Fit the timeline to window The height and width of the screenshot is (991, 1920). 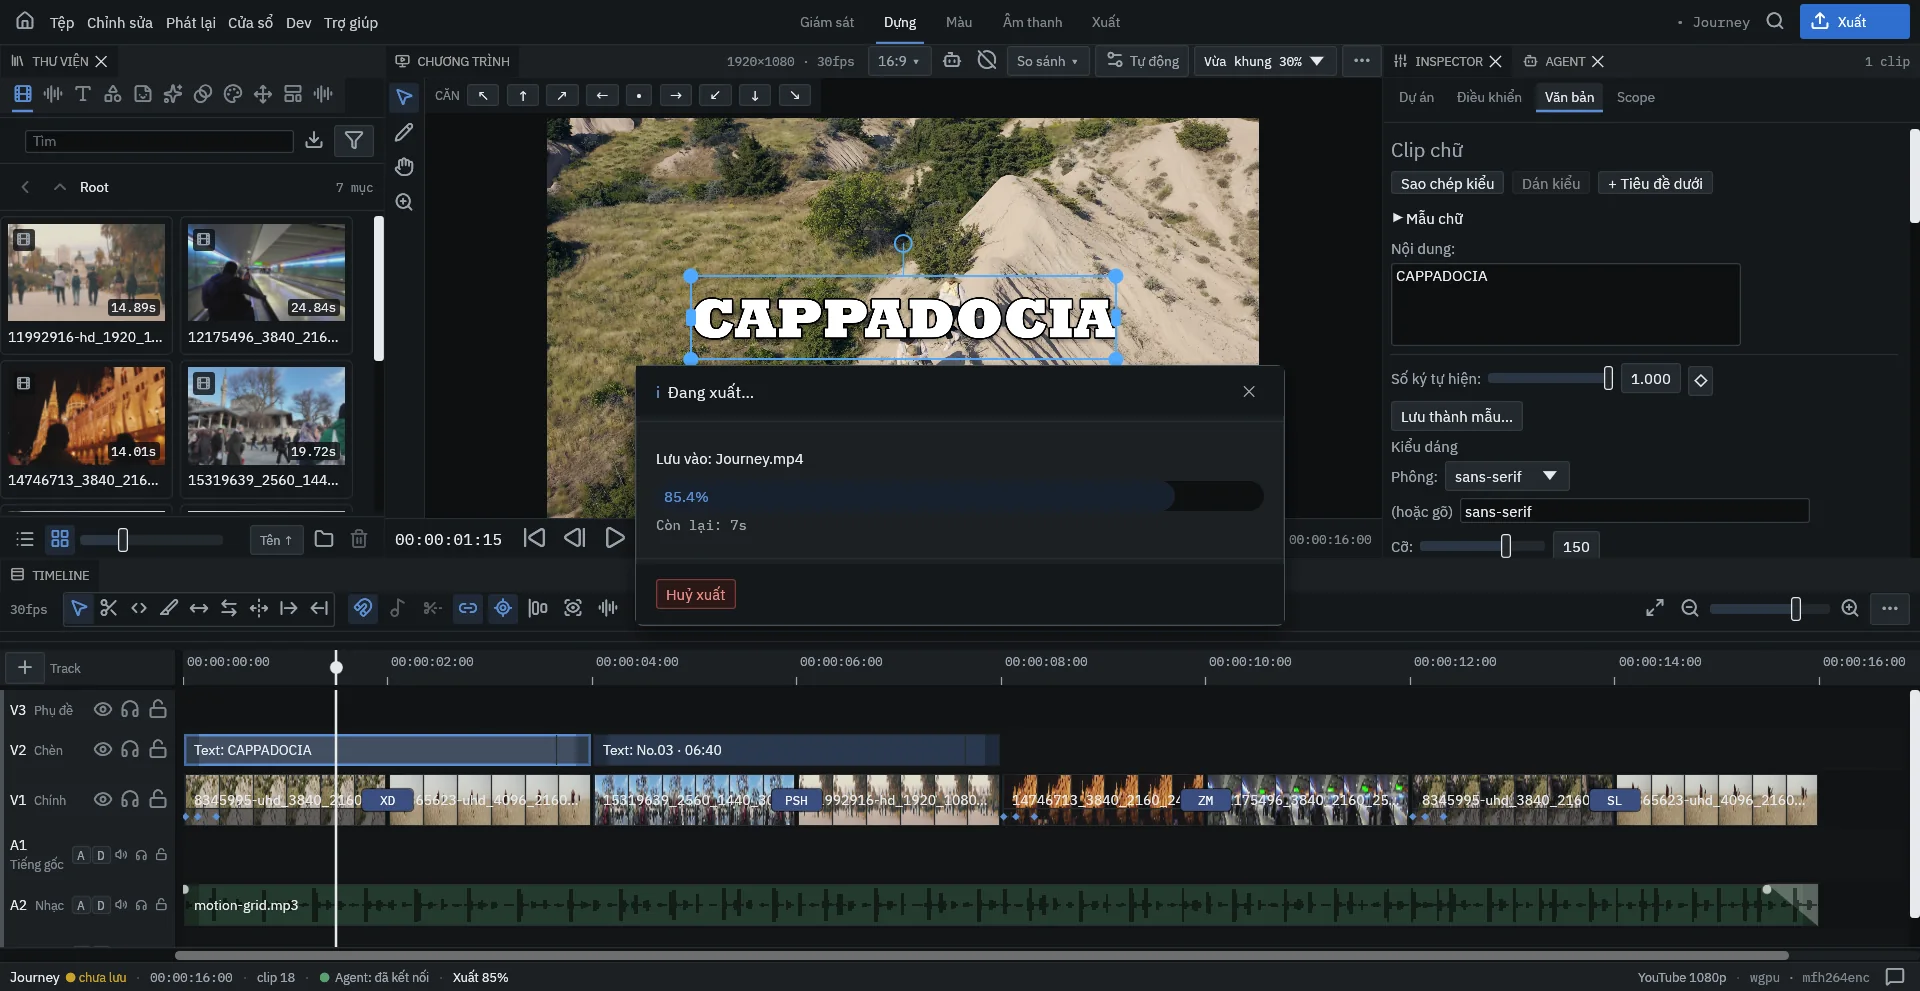pyautogui.click(x=1655, y=608)
